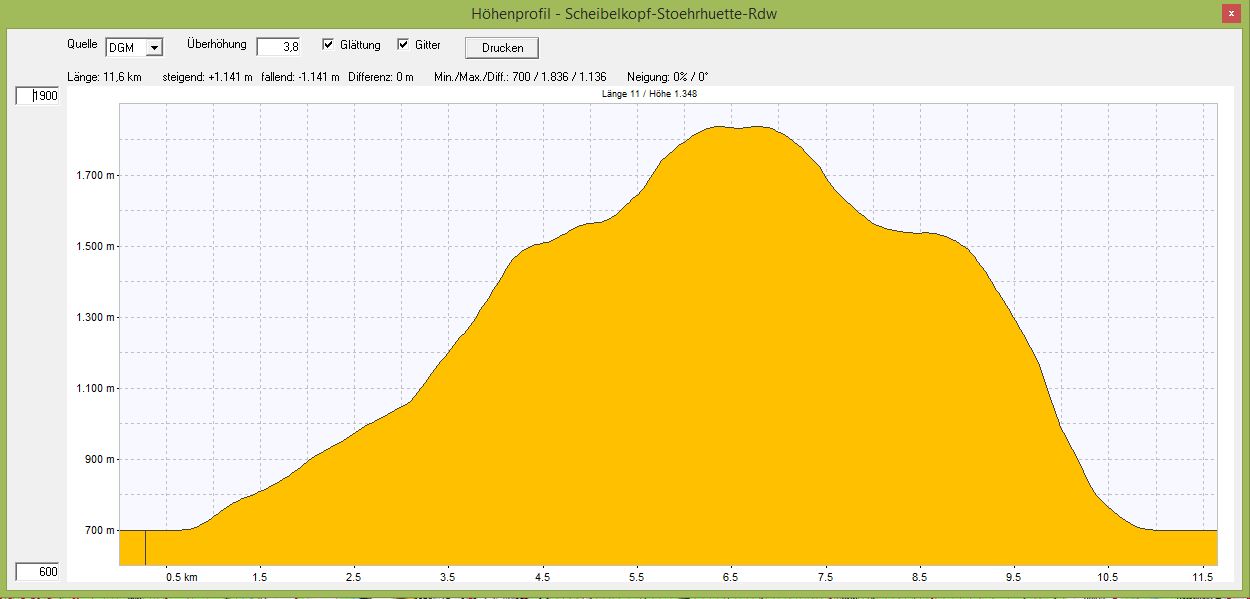Click the Länge: 11,6 km statistic

104,77
